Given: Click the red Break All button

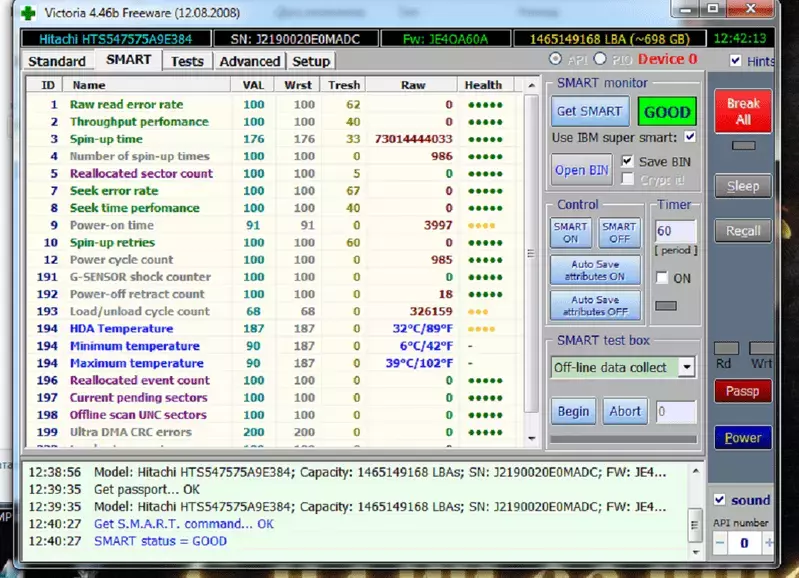Looking at the screenshot, I should [x=743, y=111].
